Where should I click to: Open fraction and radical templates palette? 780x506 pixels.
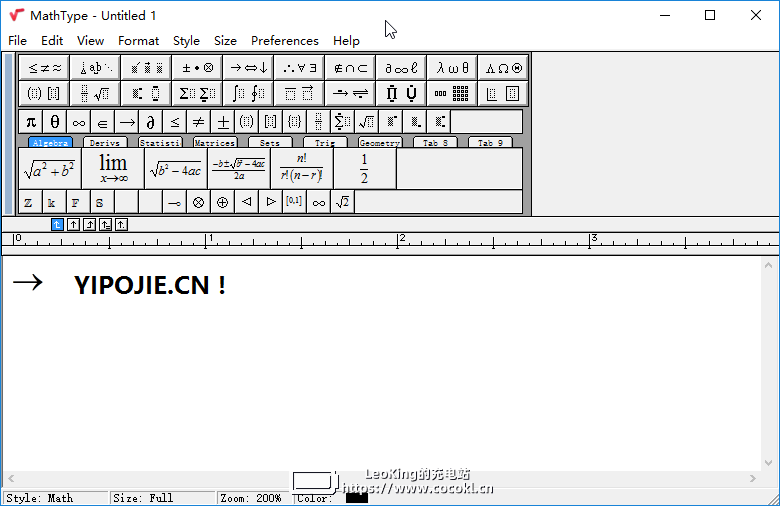click(95, 93)
